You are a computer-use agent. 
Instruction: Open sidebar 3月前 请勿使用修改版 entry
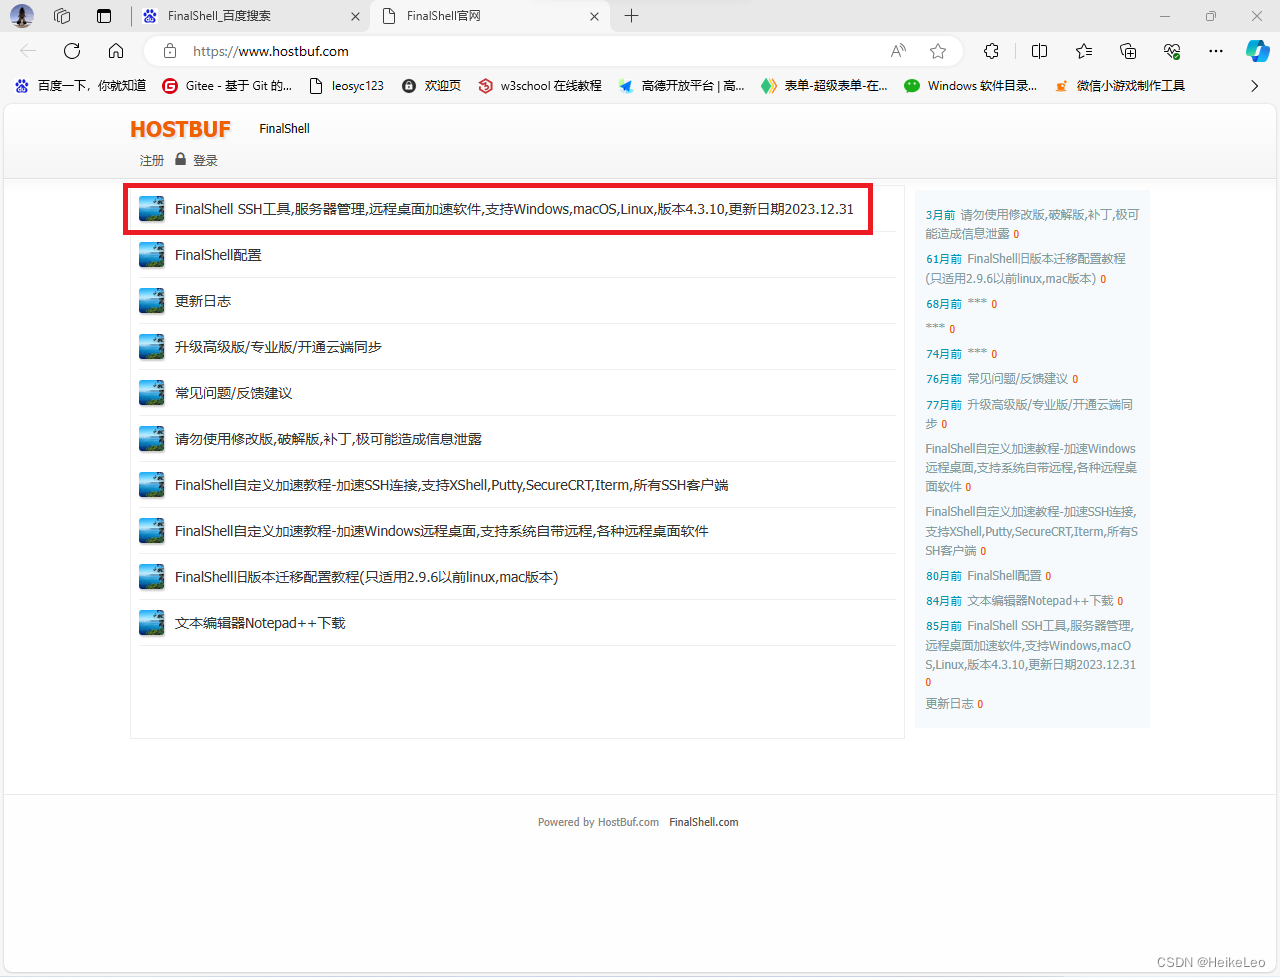click(x=1032, y=224)
